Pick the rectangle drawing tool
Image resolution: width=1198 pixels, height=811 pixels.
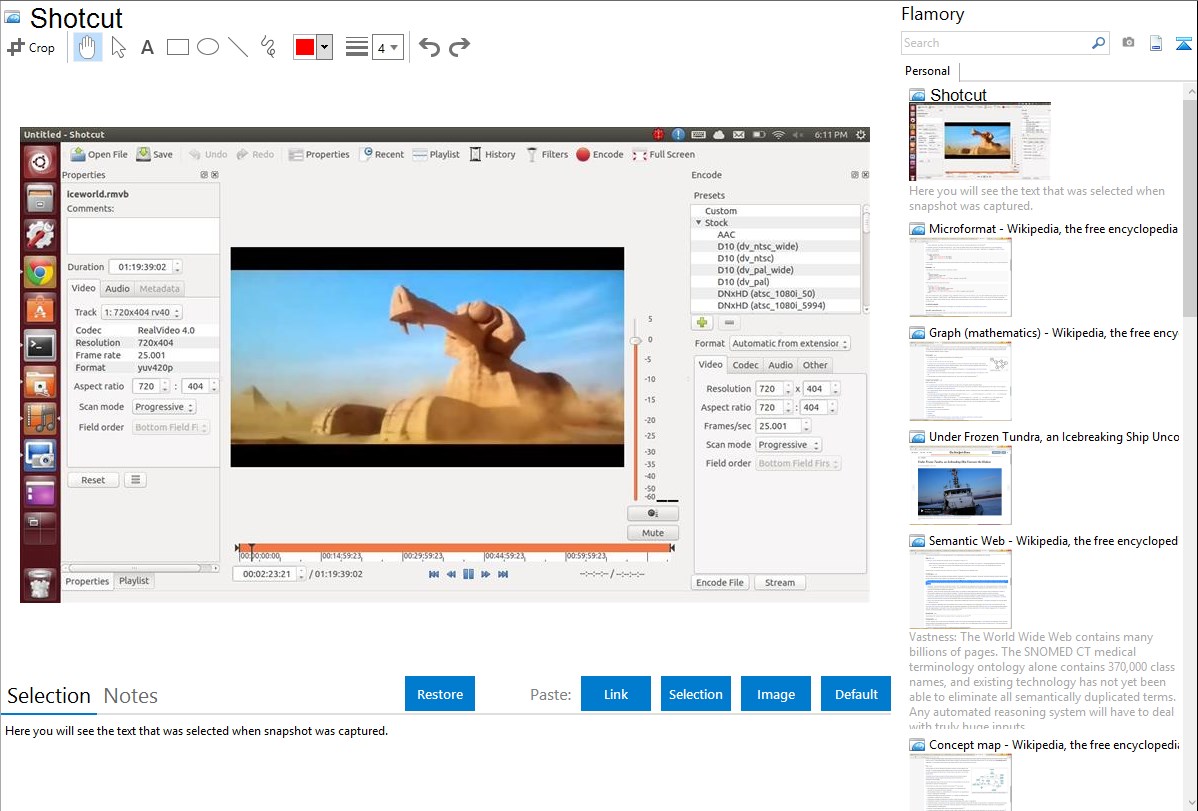coord(177,47)
